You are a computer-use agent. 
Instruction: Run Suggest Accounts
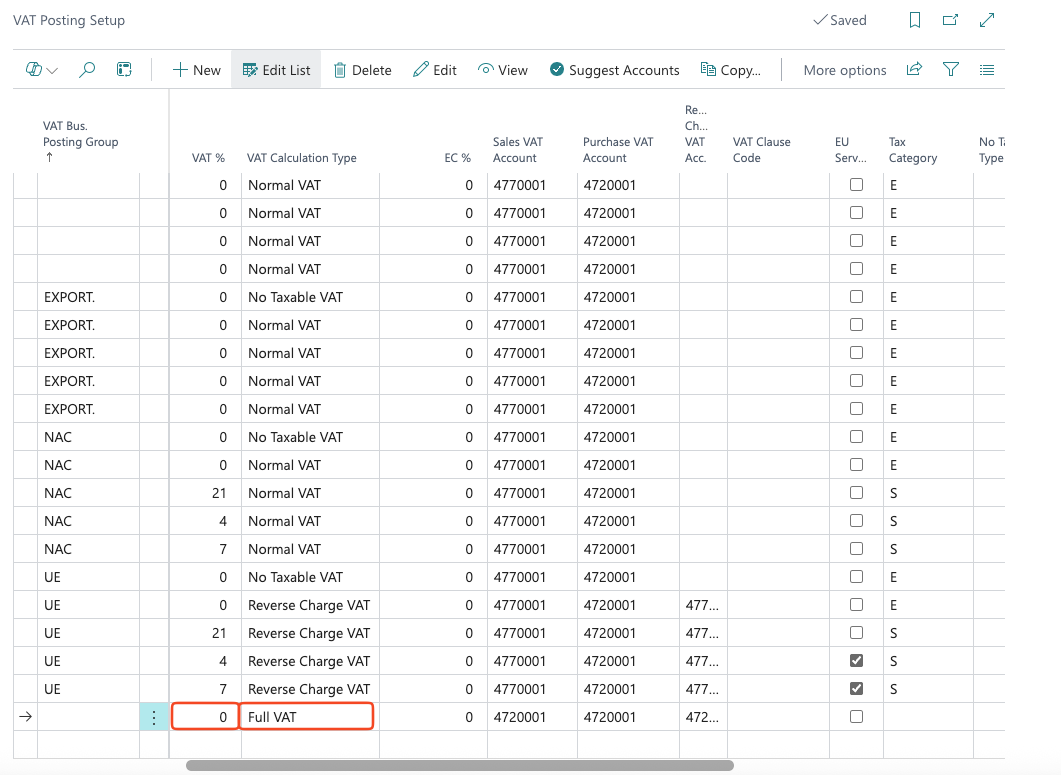pyautogui.click(x=614, y=70)
